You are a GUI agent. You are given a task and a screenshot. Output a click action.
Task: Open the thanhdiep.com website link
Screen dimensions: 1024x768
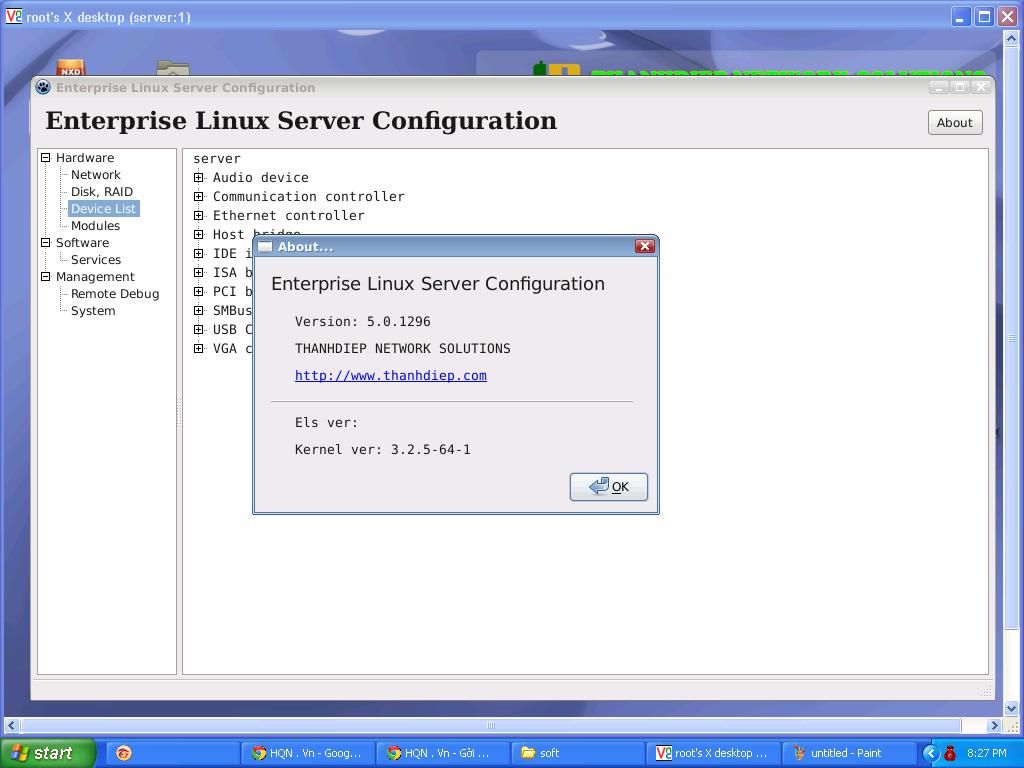tap(390, 376)
